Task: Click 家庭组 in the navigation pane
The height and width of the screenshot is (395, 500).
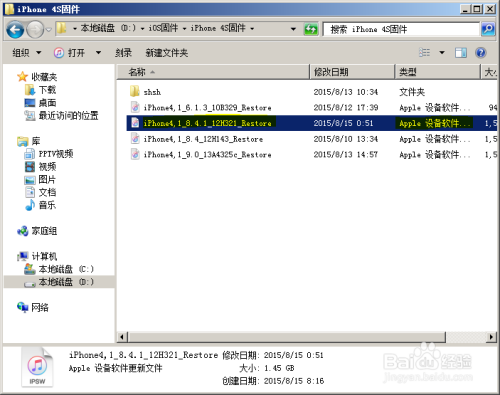Action: (x=44, y=231)
